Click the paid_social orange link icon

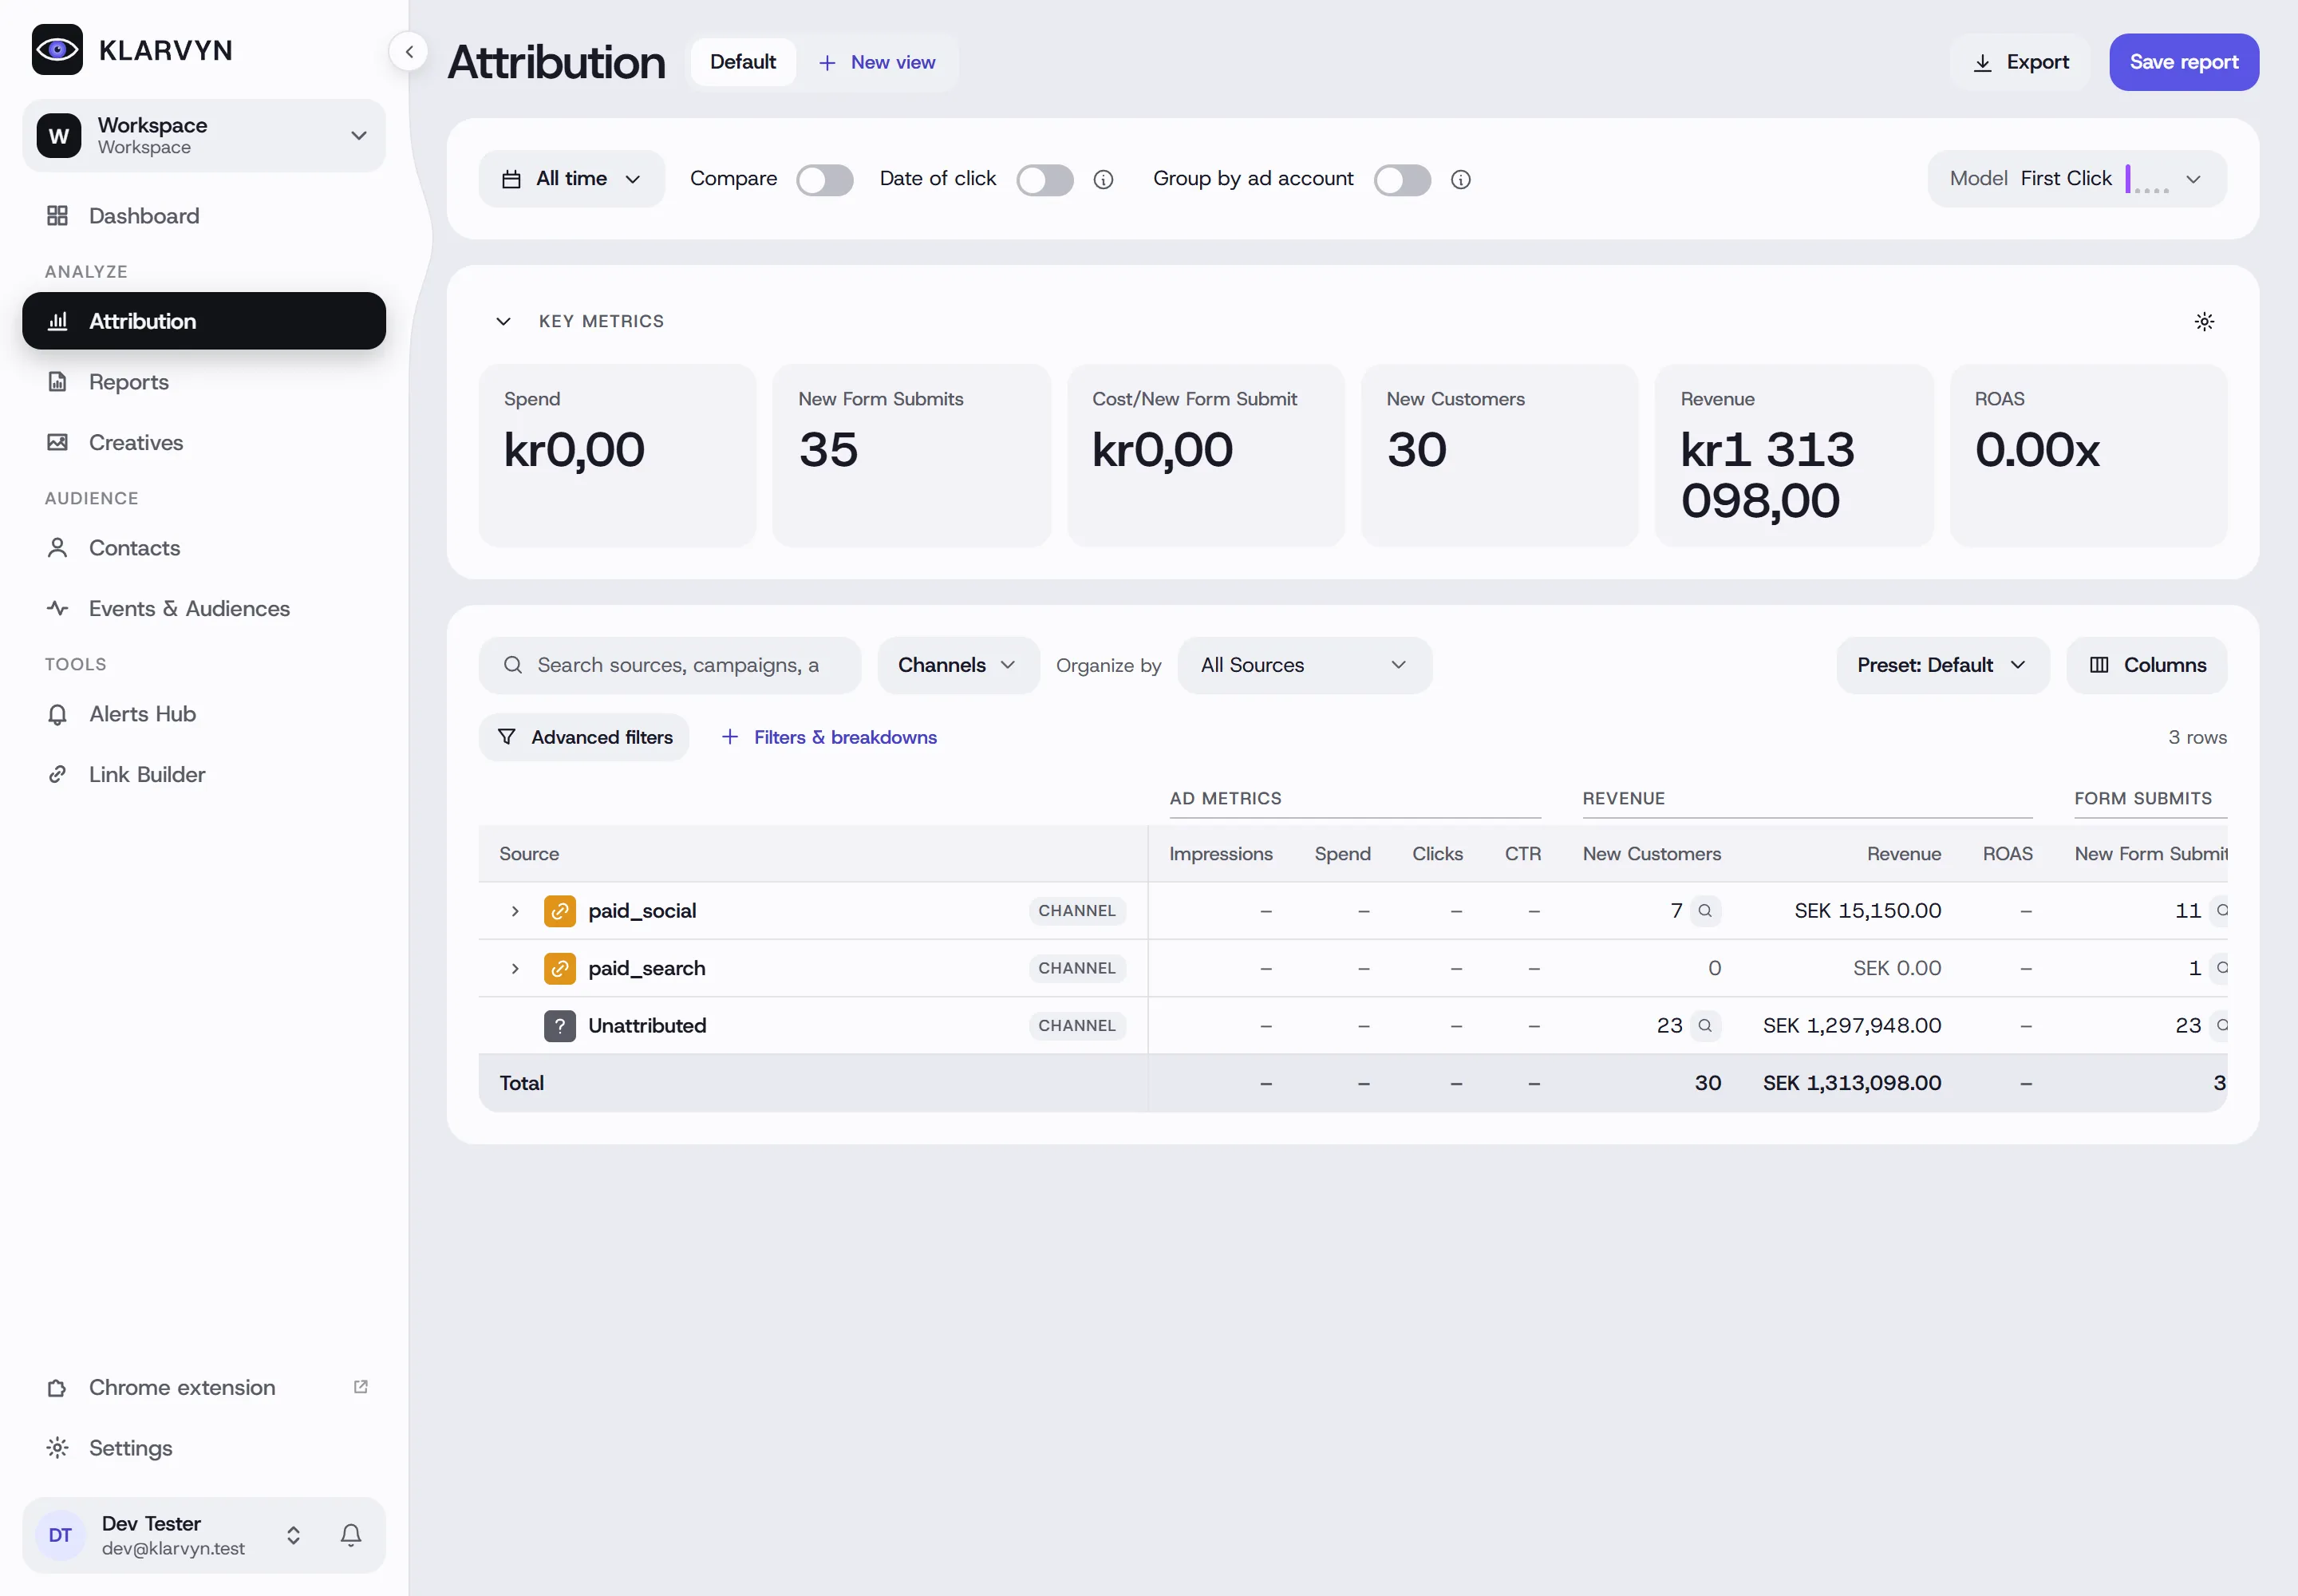tap(560, 911)
